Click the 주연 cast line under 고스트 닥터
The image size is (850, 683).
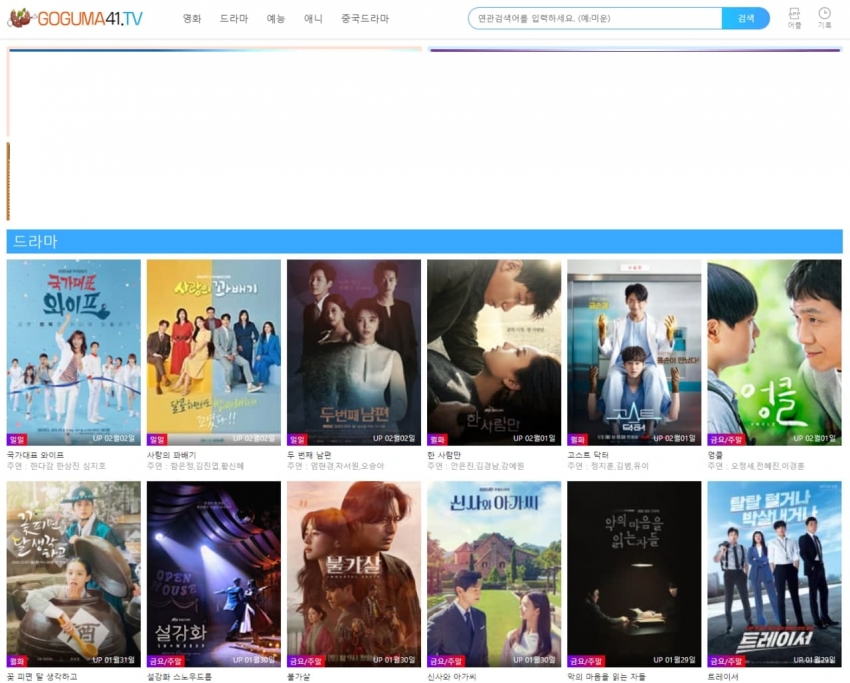point(608,466)
